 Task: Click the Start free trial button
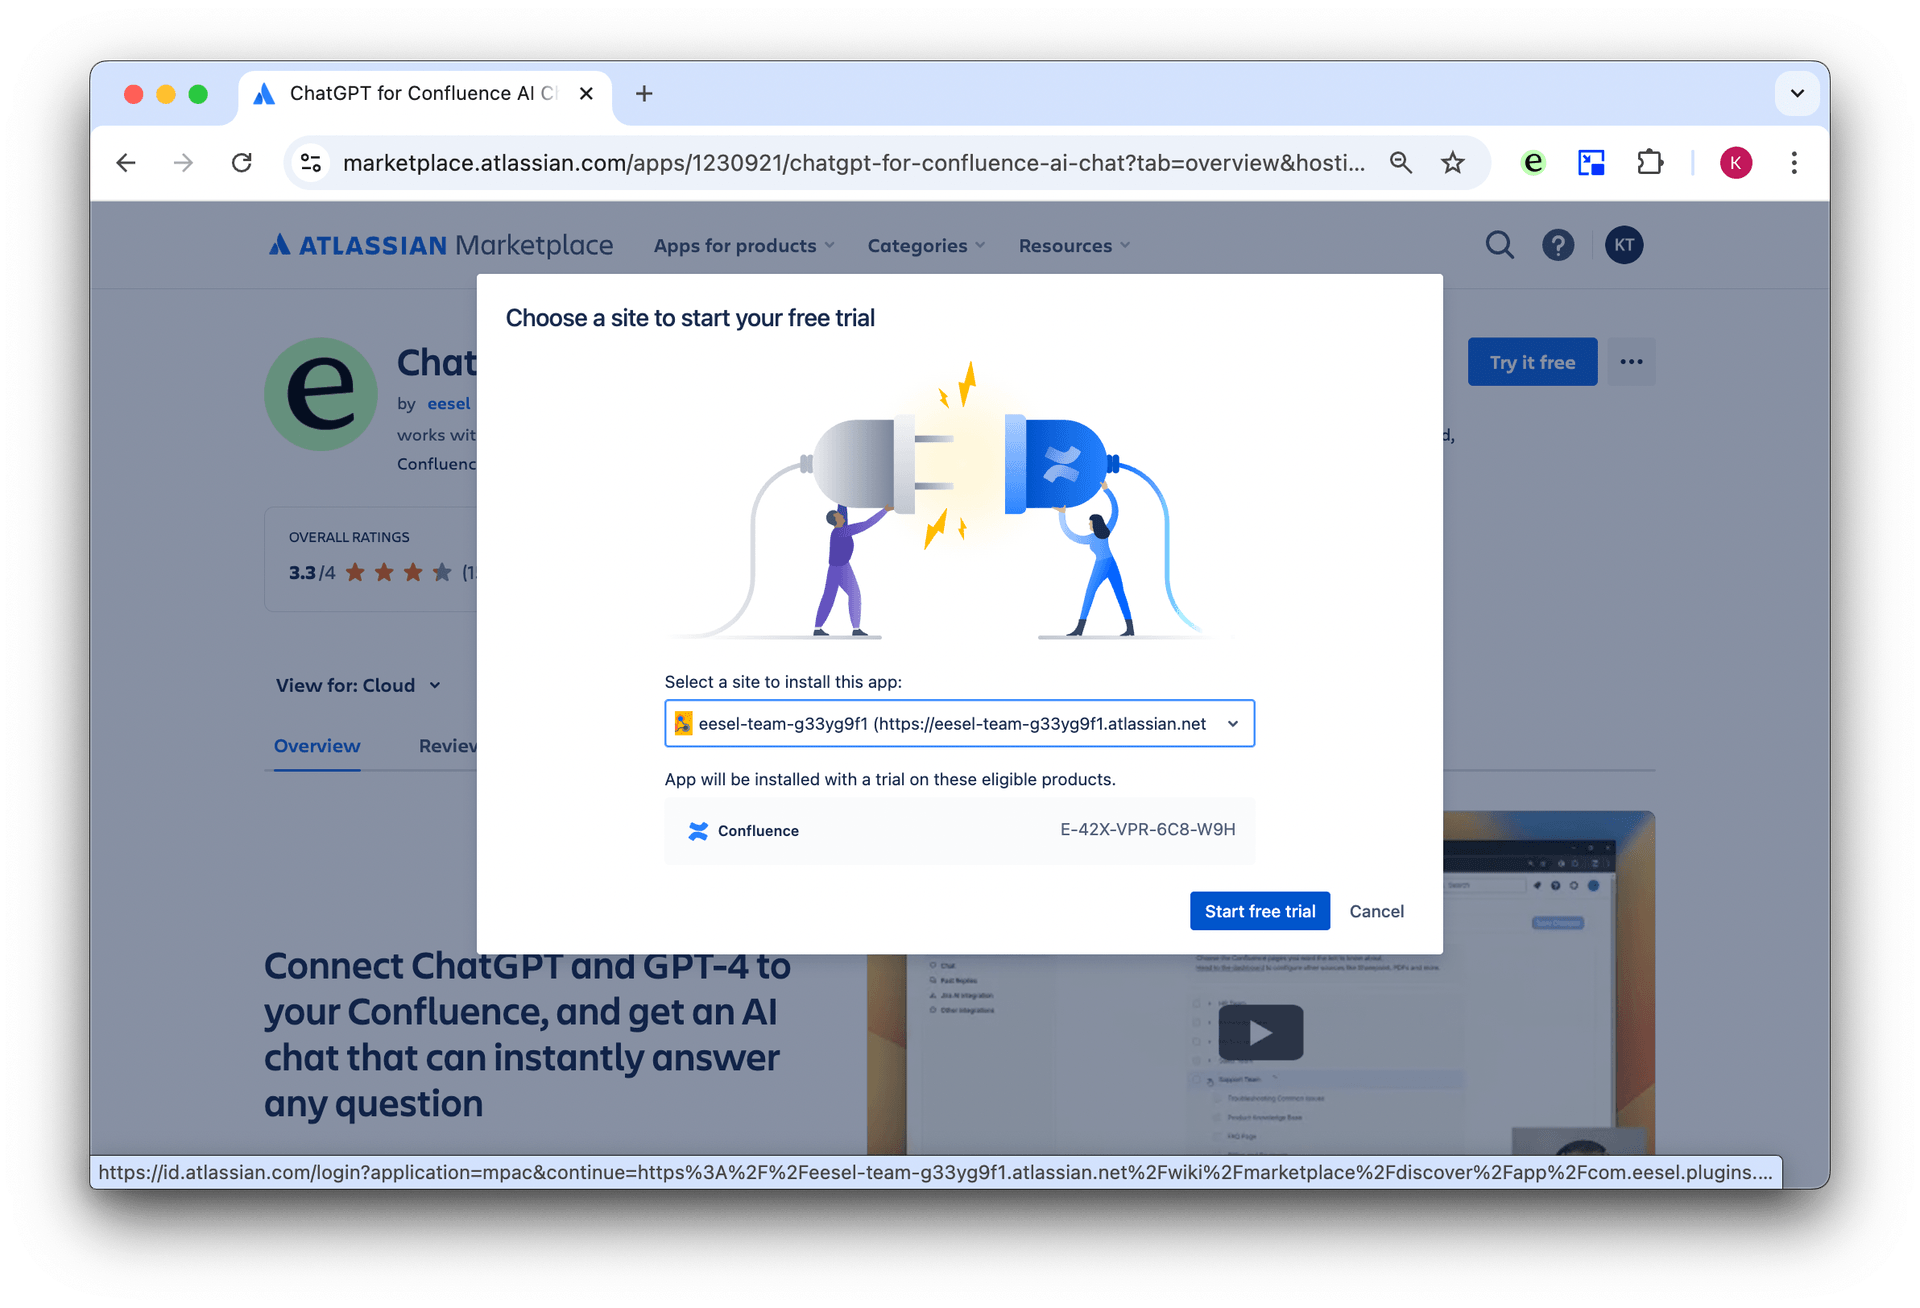[1259, 911]
